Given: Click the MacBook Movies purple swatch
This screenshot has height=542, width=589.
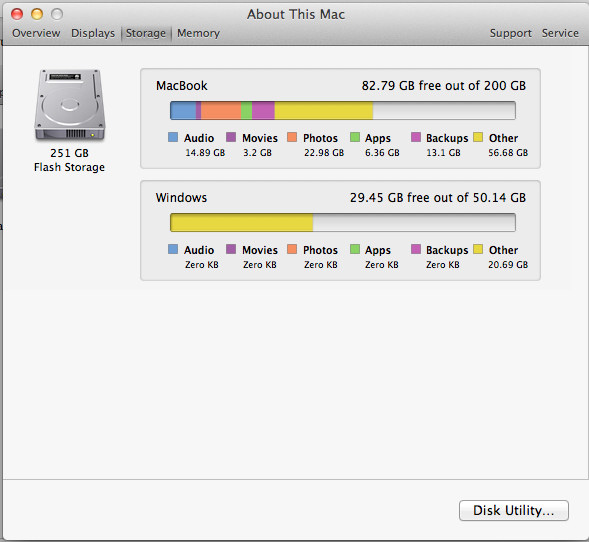Looking at the screenshot, I should point(231,137).
